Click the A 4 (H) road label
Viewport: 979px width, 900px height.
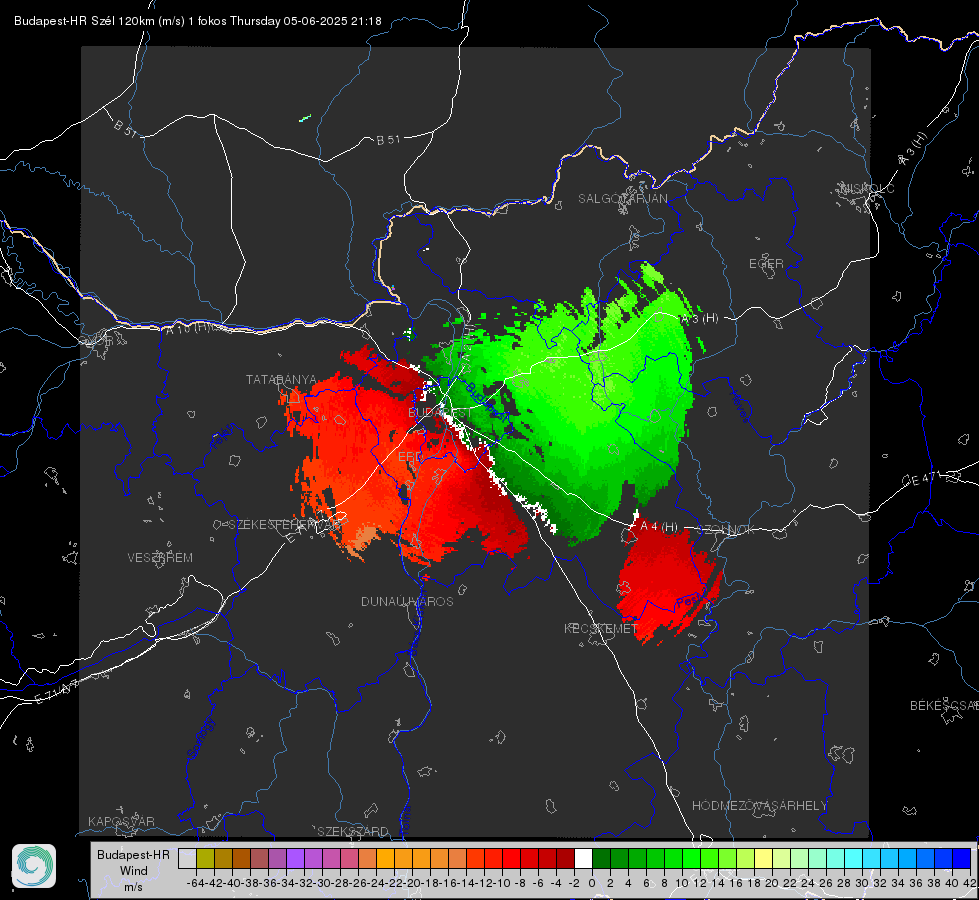pos(659,527)
